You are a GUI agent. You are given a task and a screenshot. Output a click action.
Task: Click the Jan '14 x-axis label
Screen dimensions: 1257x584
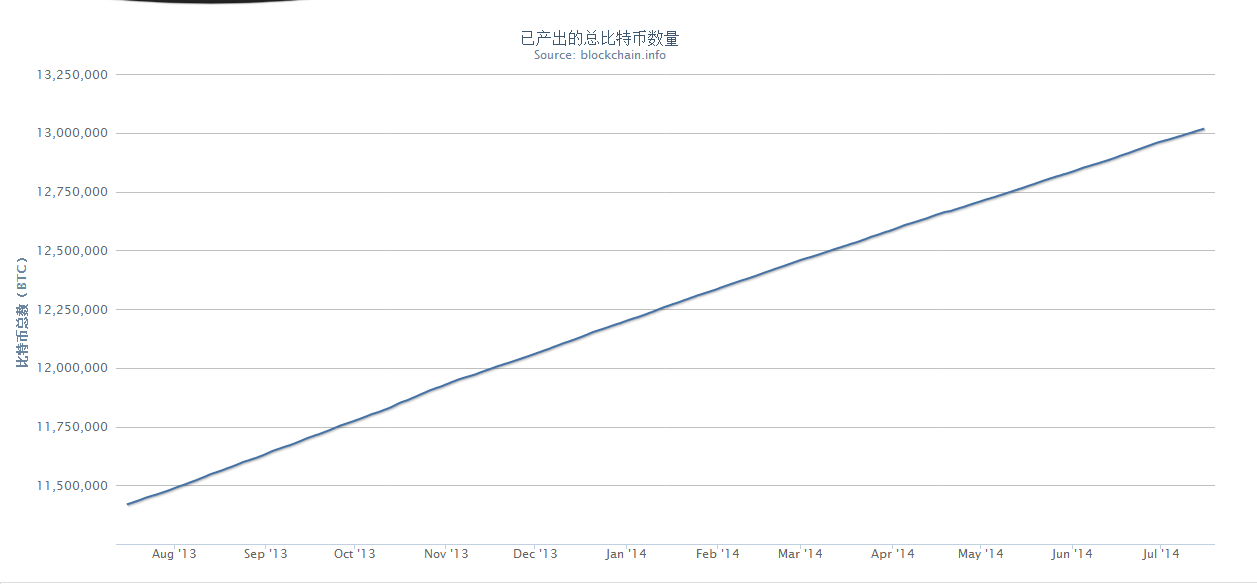626,553
